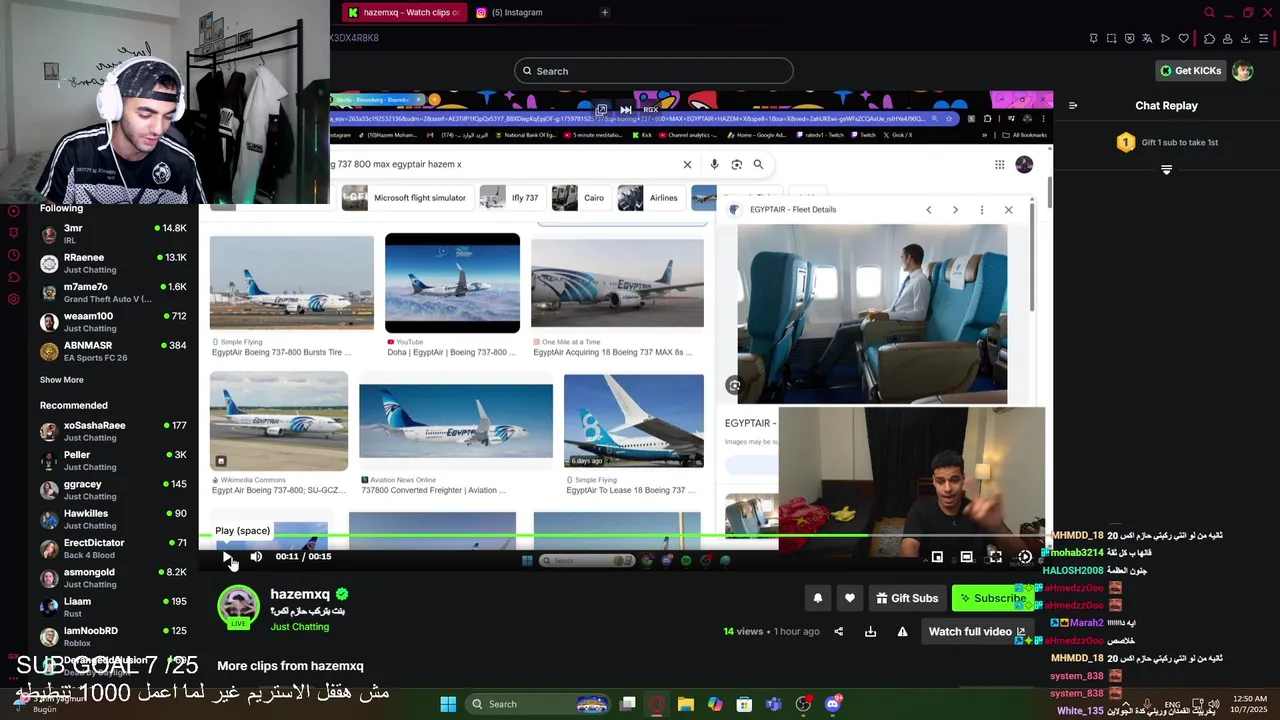
Task: Open Discord from the taskbar
Action: click(x=833, y=704)
